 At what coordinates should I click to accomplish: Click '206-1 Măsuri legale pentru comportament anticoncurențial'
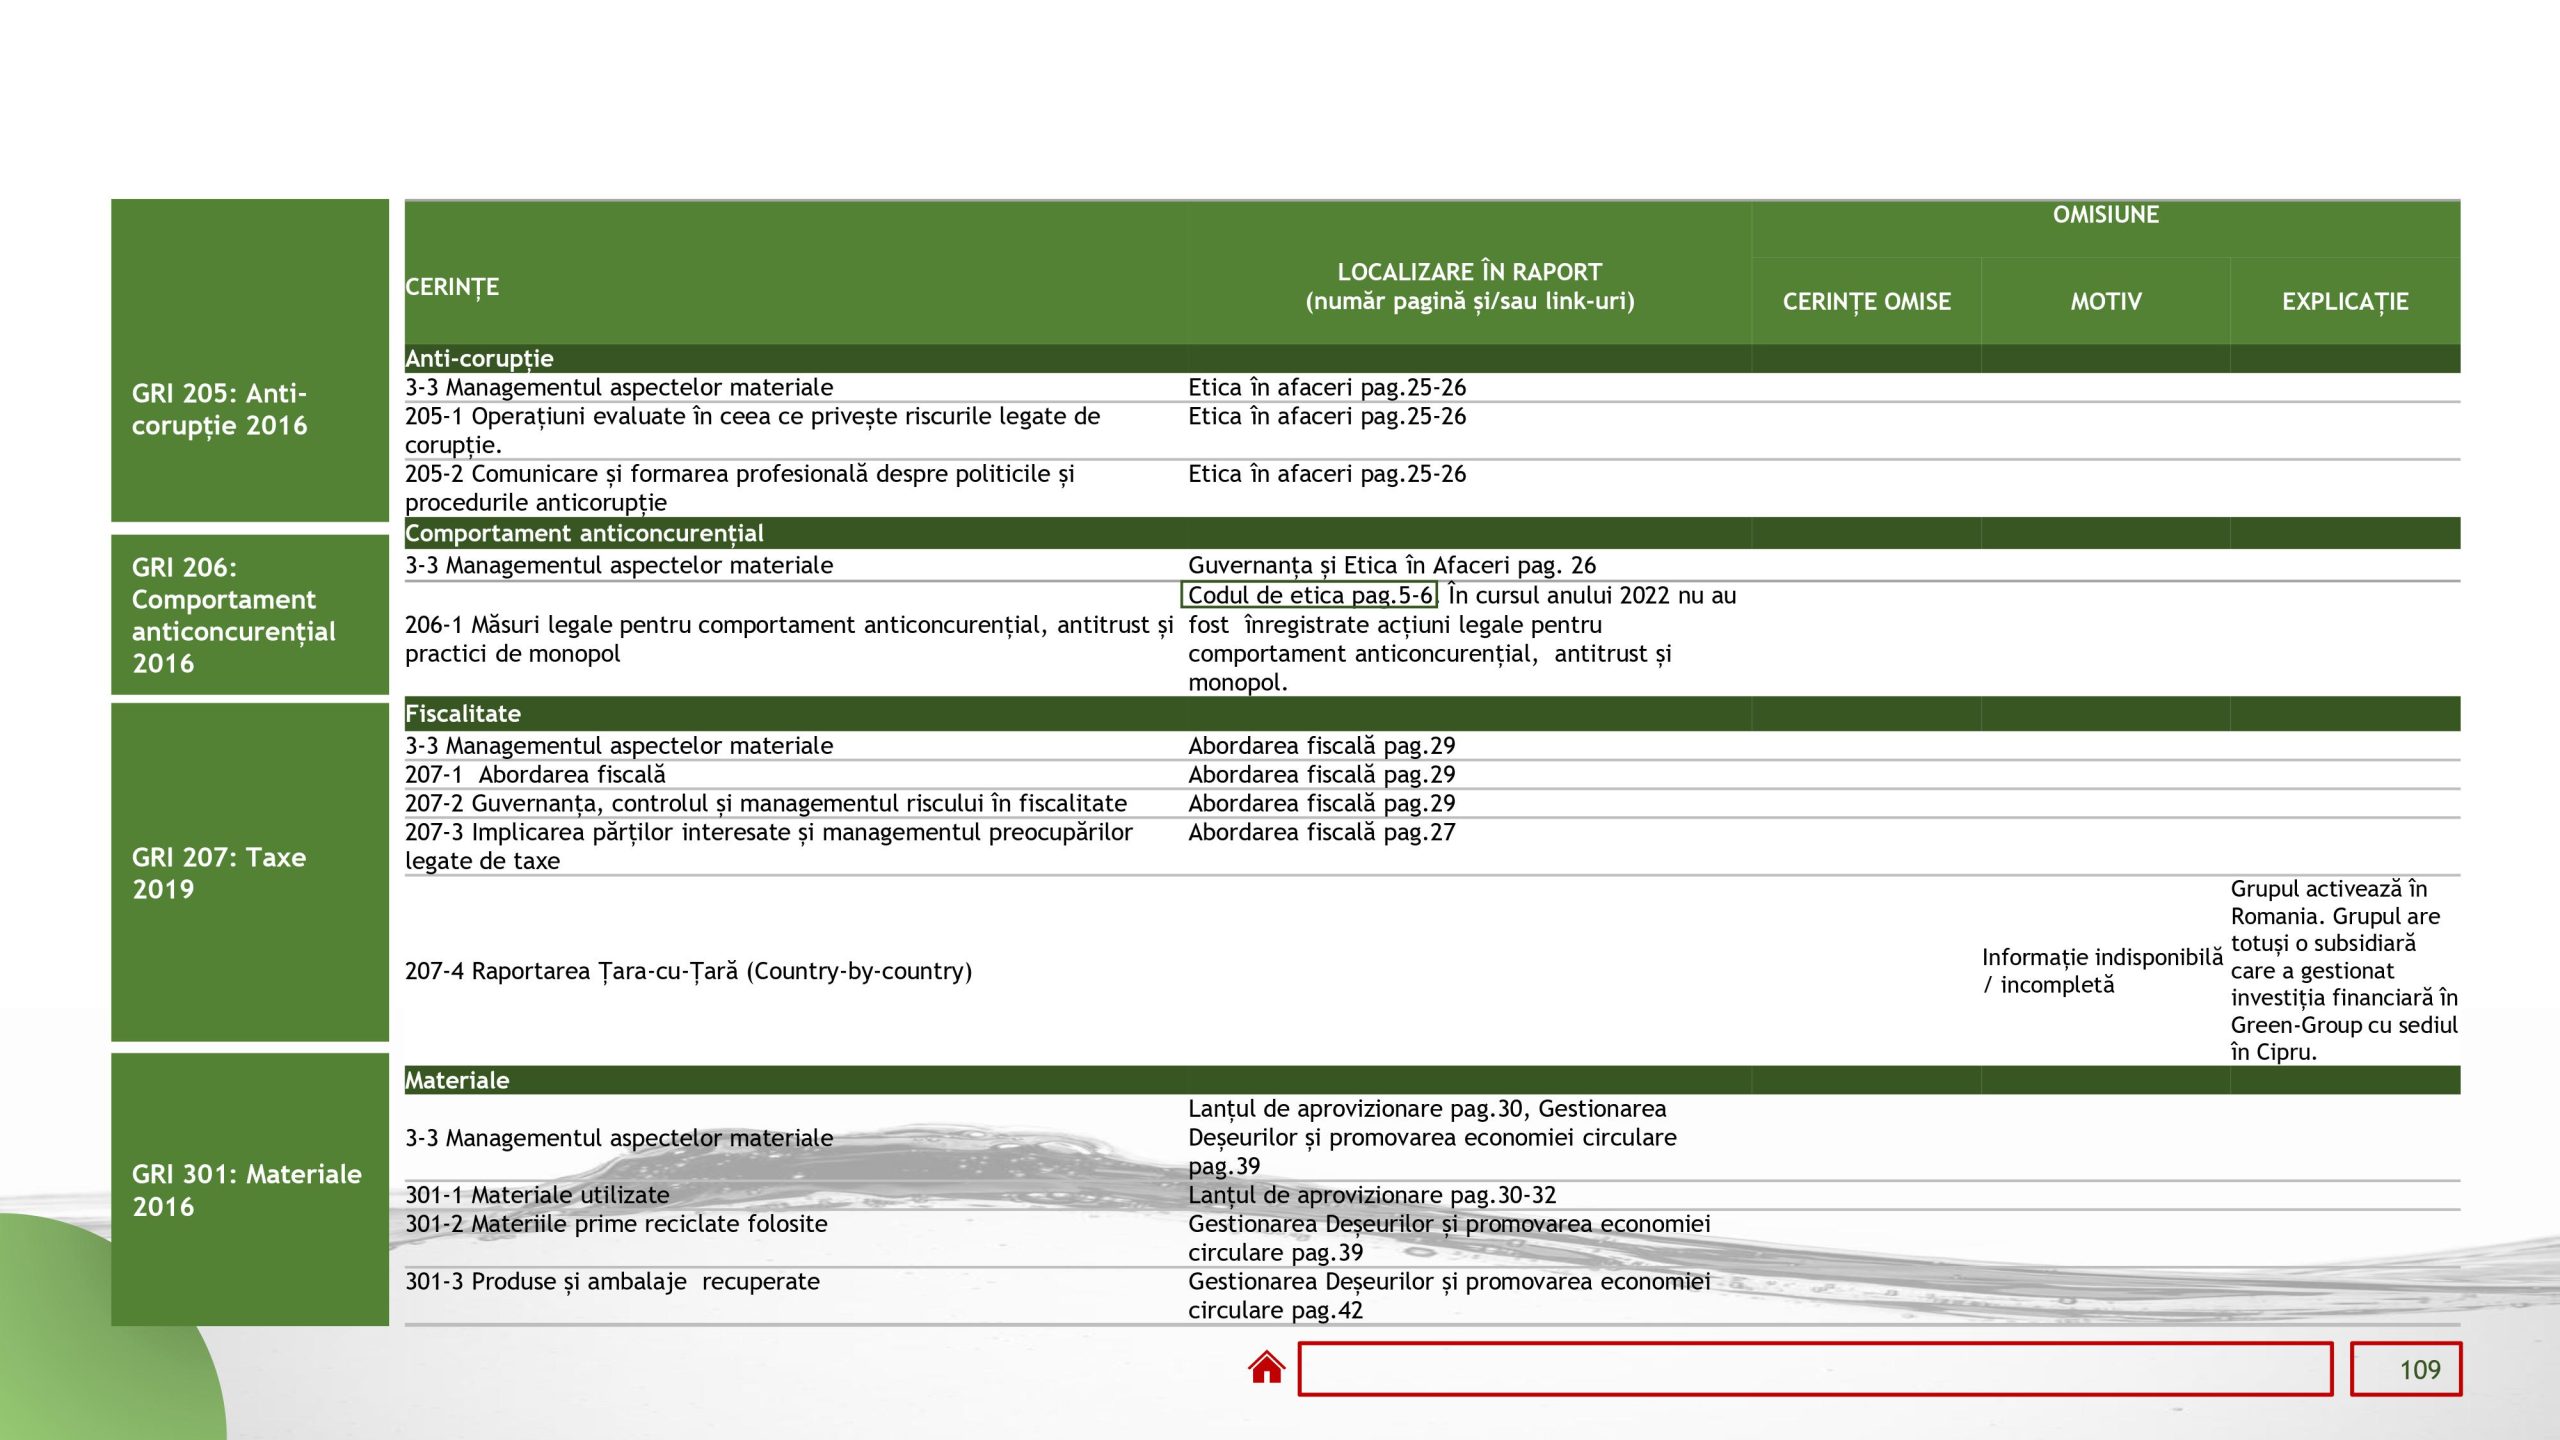[x=789, y=639]
